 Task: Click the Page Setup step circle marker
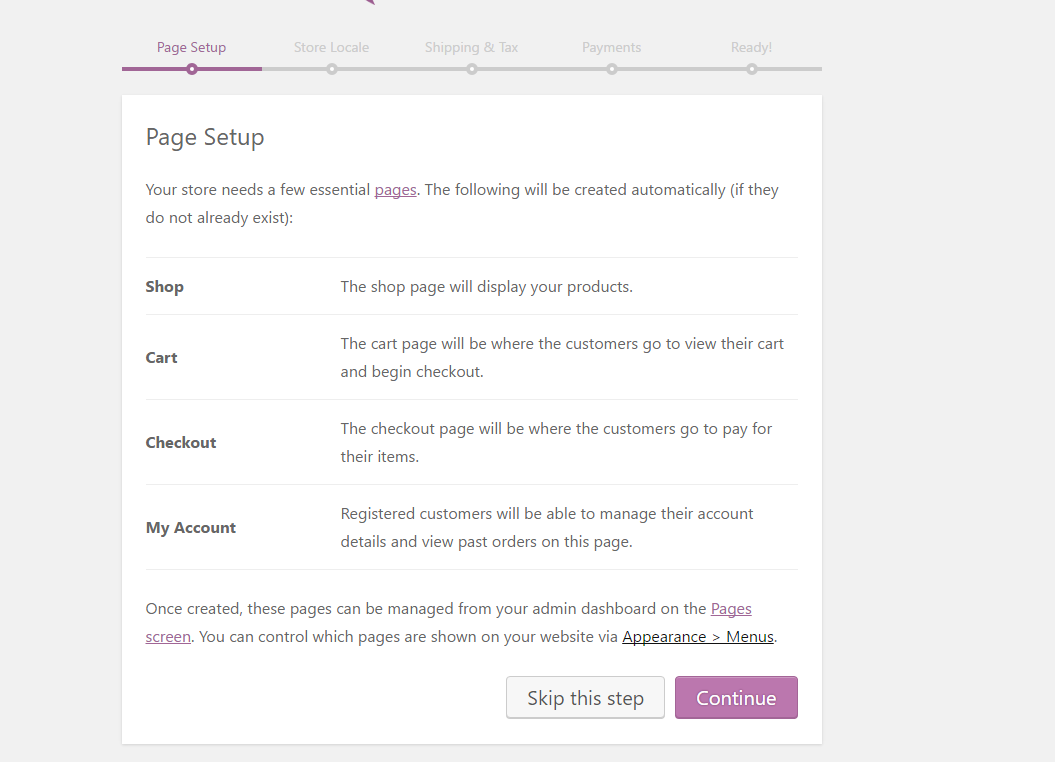point(192,69)
